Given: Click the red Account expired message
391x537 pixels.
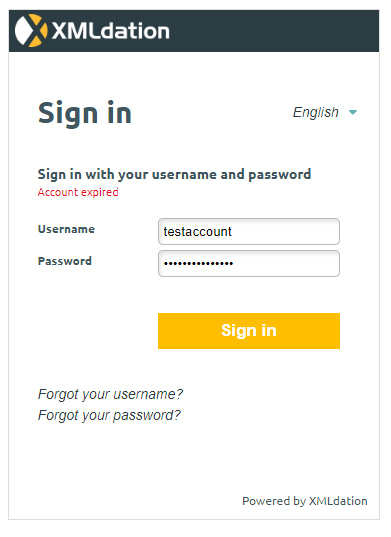Looking at the screenshot, I should pos(78,192).
